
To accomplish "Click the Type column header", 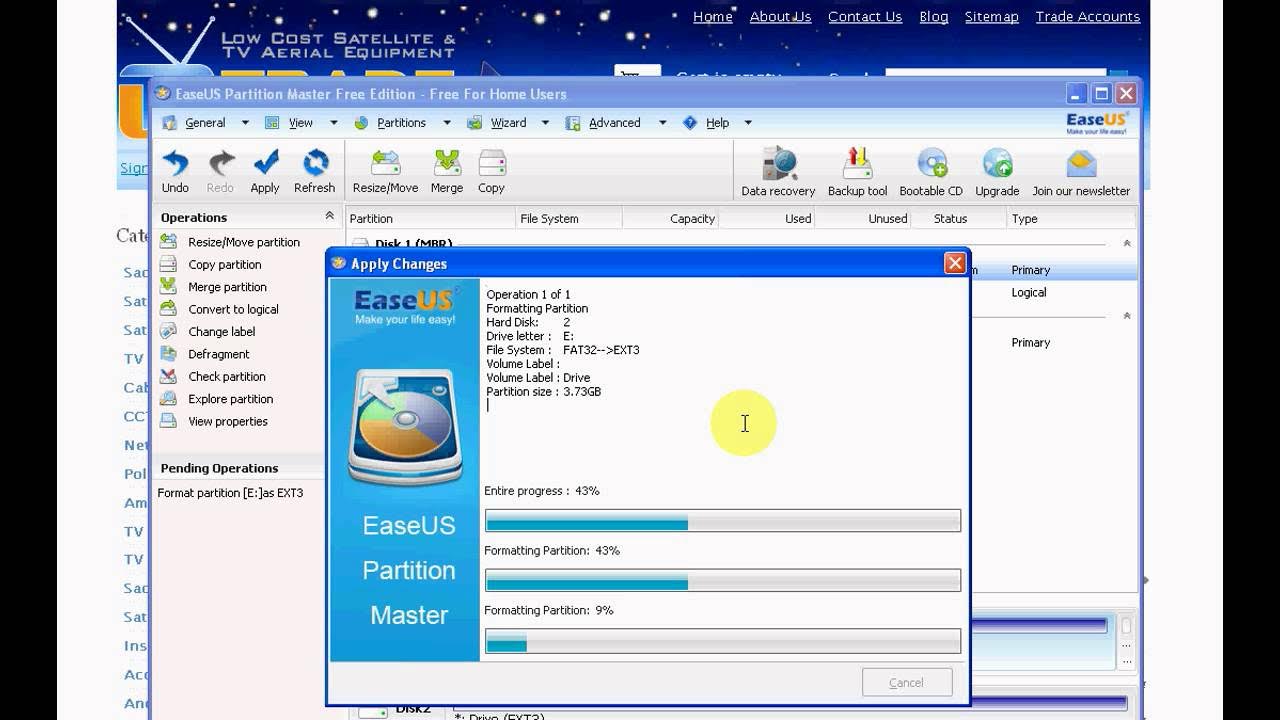I will click(x=1071, y=218).
